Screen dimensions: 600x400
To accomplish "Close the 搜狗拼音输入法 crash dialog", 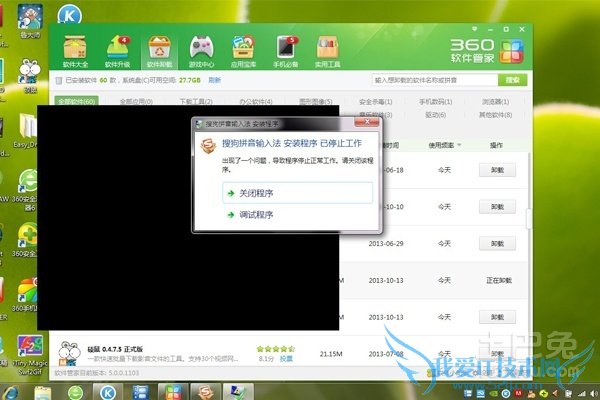I will (367, 122).
